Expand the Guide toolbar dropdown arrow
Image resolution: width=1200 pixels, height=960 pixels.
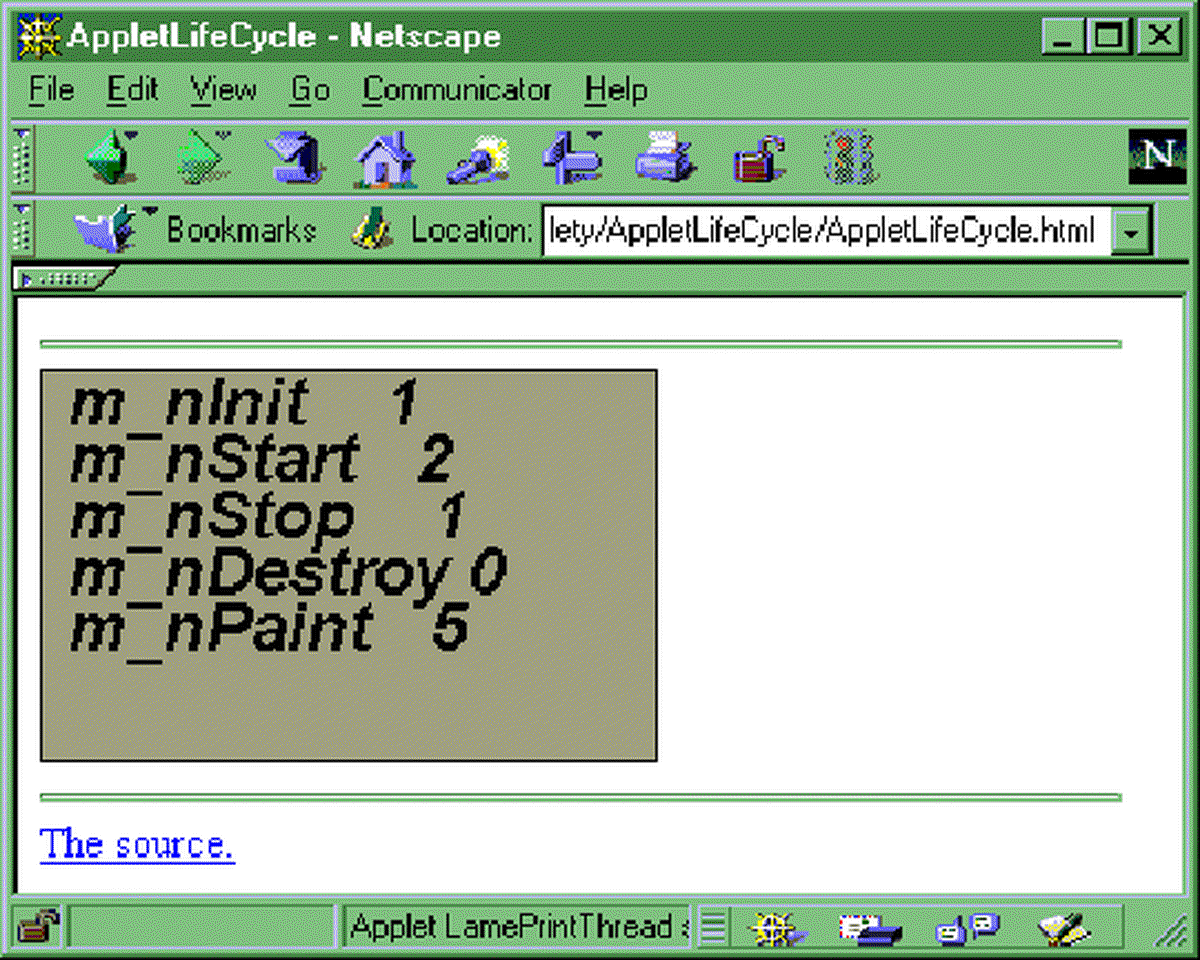pyautogui.click(x=592, y=133)
